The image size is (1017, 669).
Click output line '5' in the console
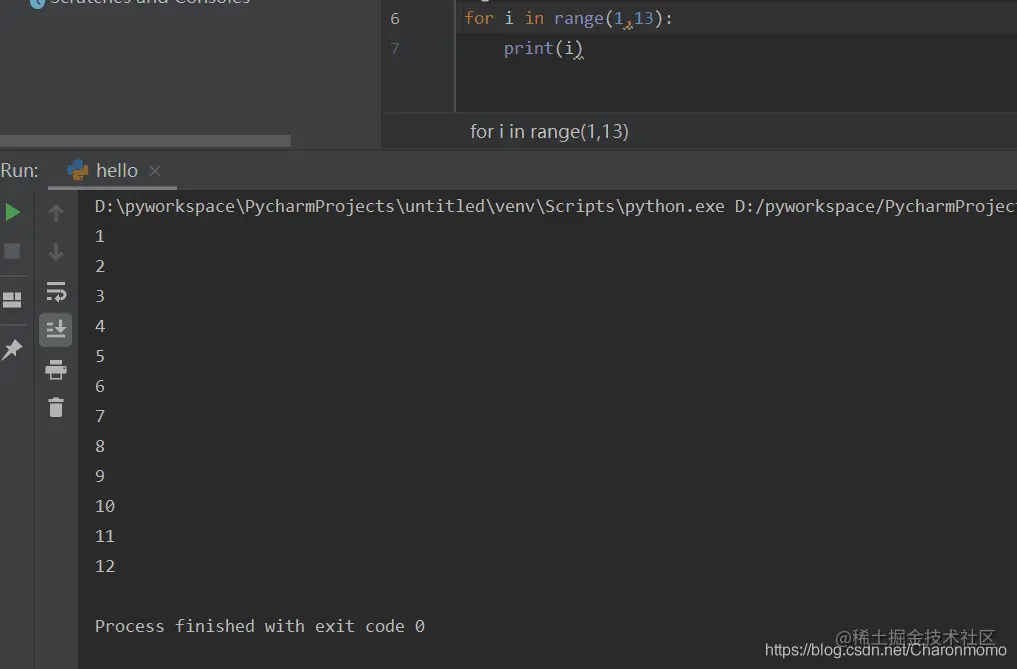100,356
